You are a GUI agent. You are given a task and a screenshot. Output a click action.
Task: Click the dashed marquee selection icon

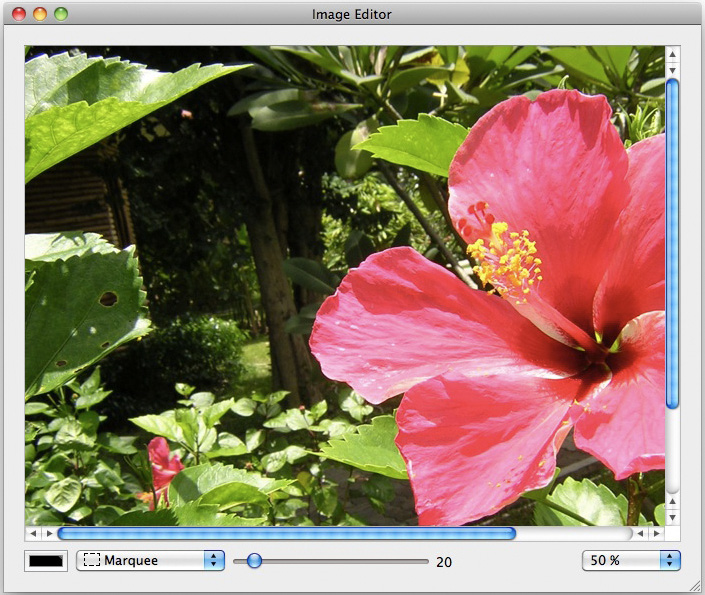click(91, 560)
